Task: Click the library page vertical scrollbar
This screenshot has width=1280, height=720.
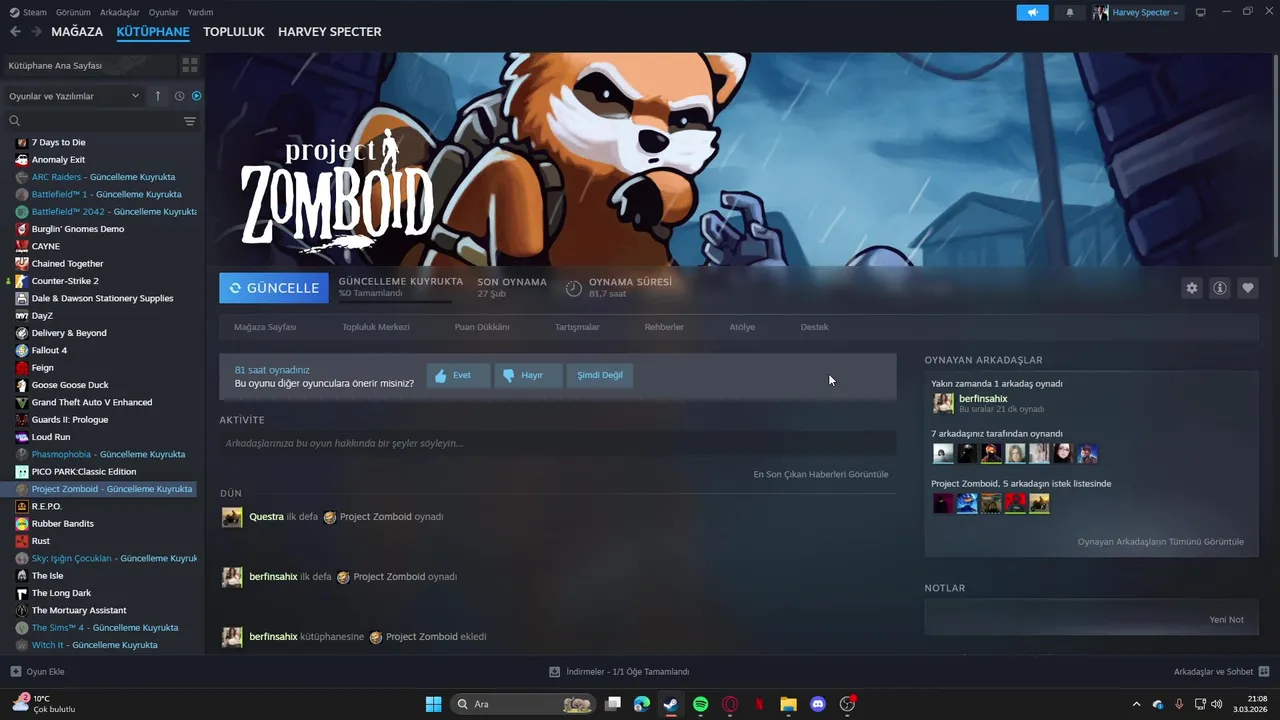Action: pyautogui.click(x=1275, y=158)
